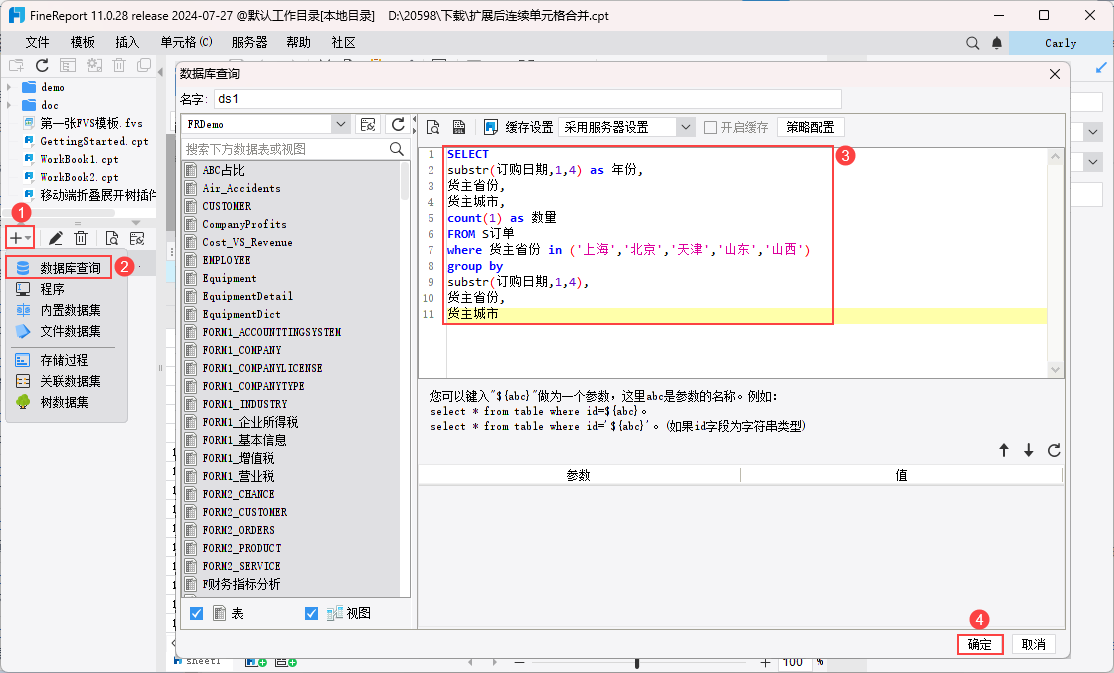Select the tree dataset (树数据集) option
The height and width of the screenshot is (673, 1114).
pyautogui.click(x=65, y=402)
